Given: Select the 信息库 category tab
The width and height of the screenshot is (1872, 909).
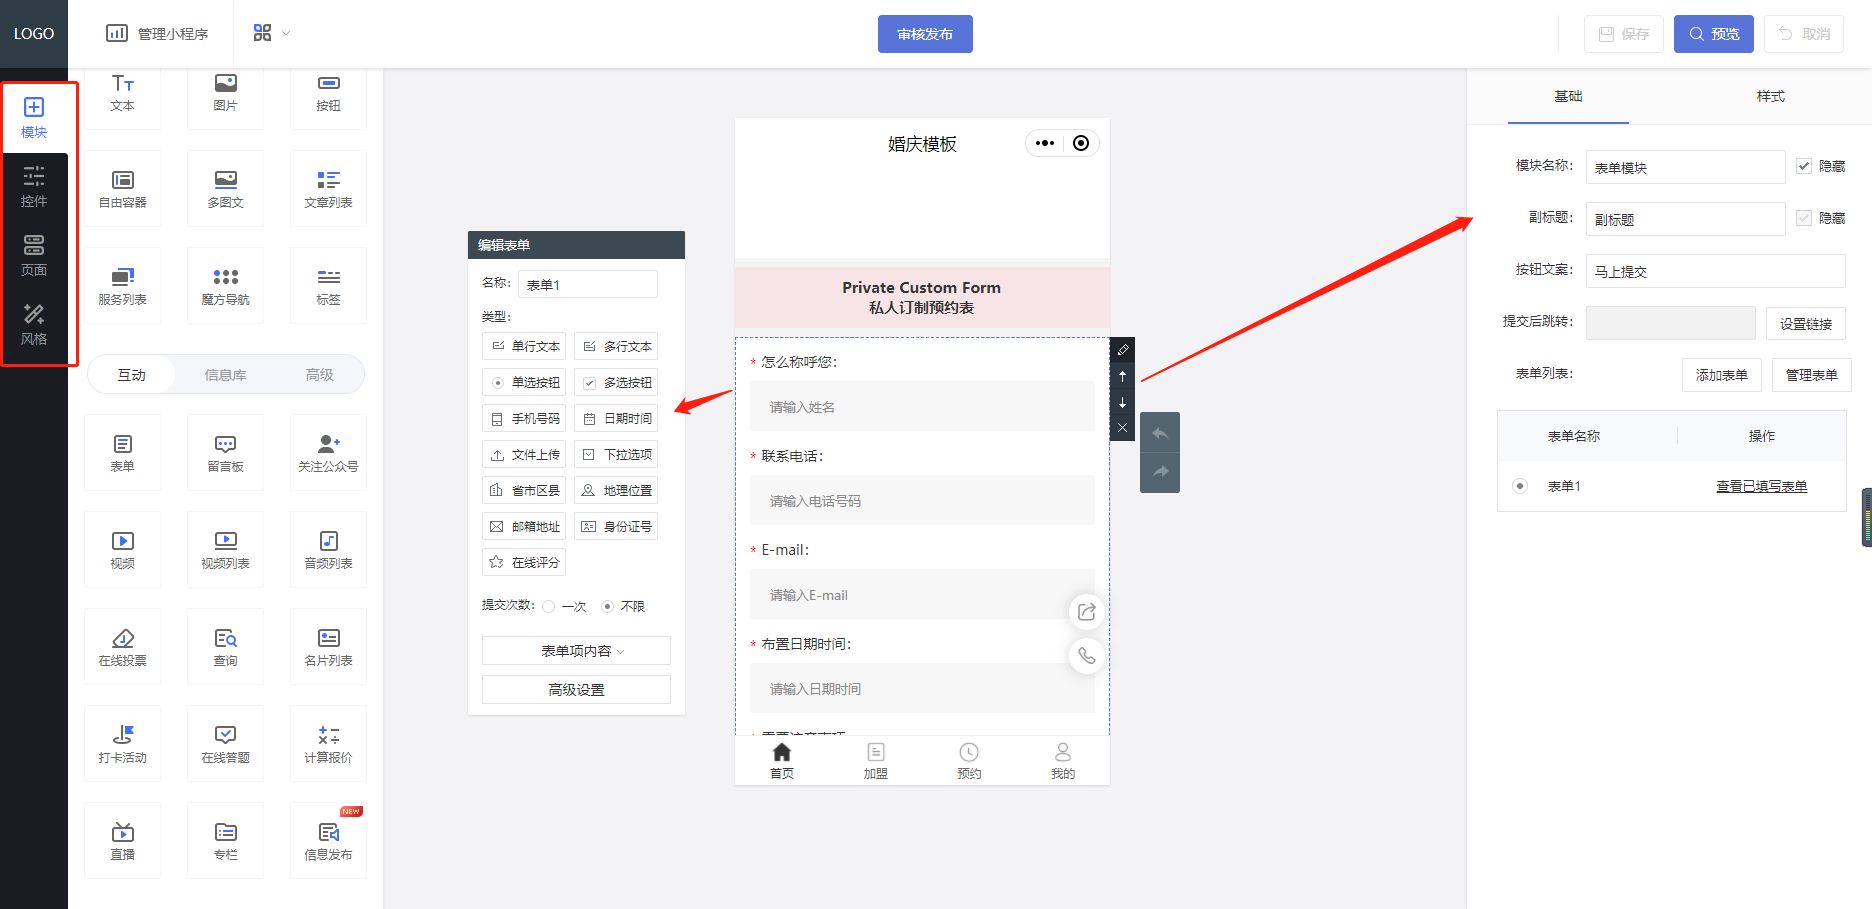Looking at the screenshot, I should tap(225, 375).
